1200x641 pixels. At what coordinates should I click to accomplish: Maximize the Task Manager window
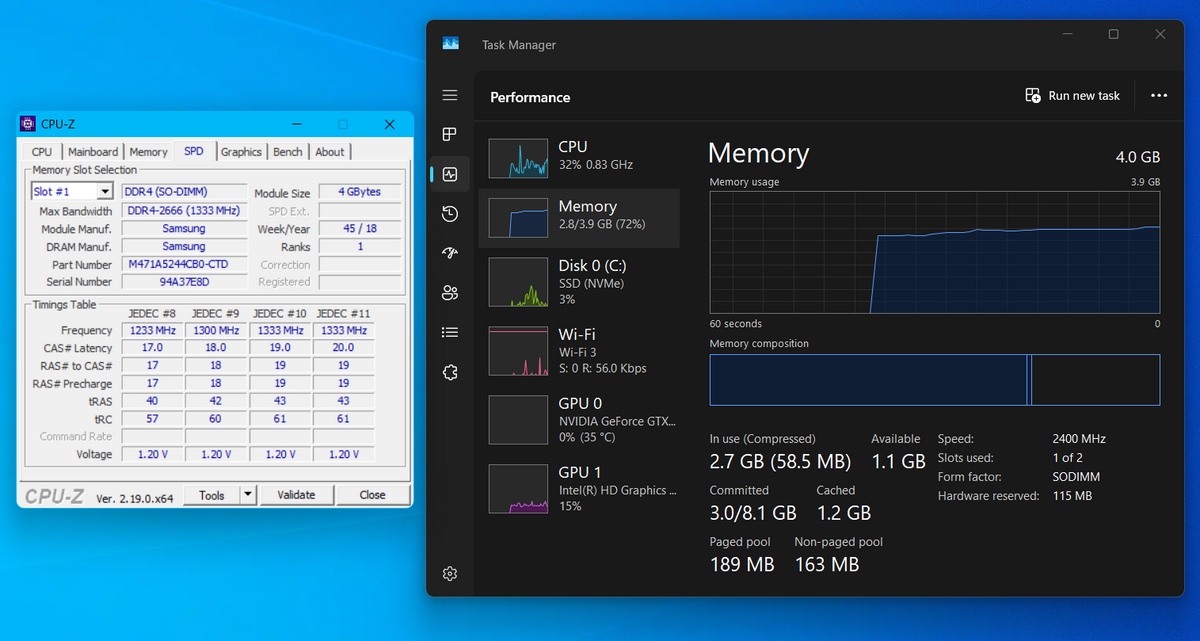pos(1114,35)
